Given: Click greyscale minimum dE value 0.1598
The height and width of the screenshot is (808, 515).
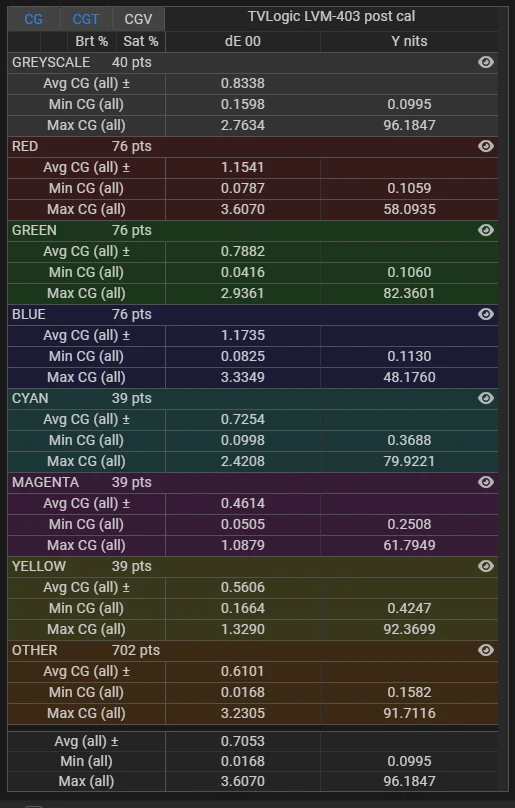Looking at the screenshot, I should click(x=243, y=105).
